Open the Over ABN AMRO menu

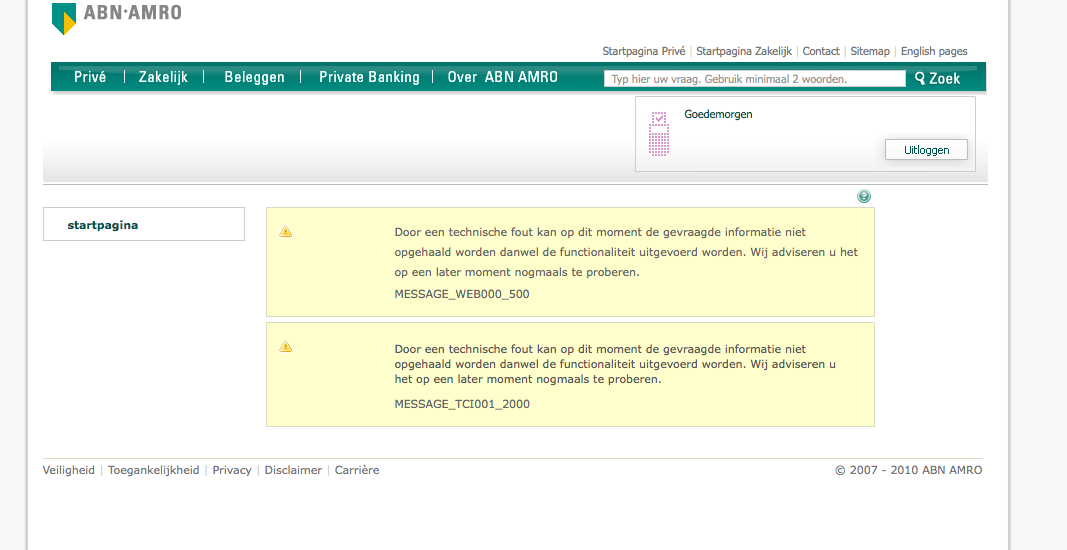pos(502,77)
